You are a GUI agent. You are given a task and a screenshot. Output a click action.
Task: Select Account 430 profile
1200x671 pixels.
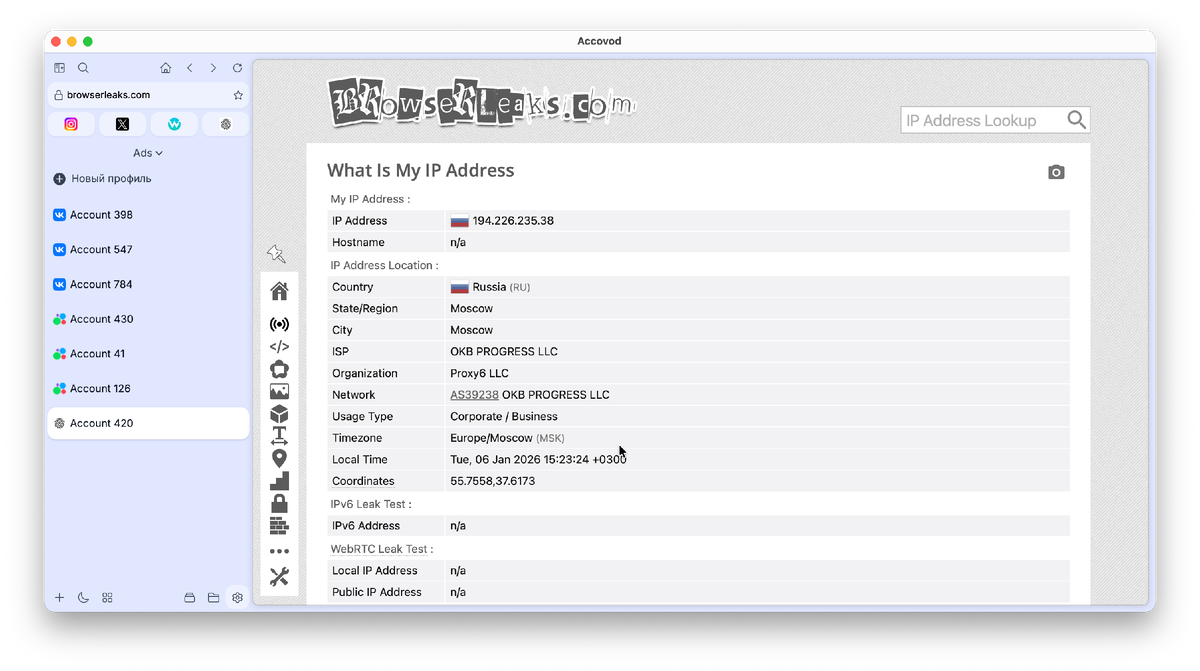[148, 319]
